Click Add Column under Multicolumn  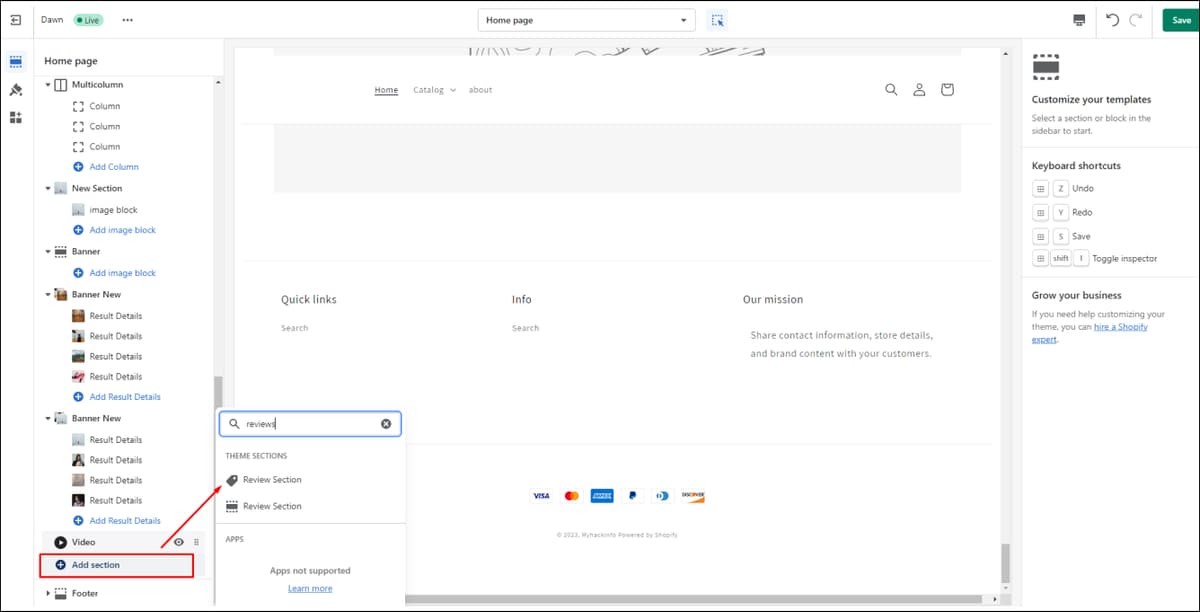[x=114, y=167]
